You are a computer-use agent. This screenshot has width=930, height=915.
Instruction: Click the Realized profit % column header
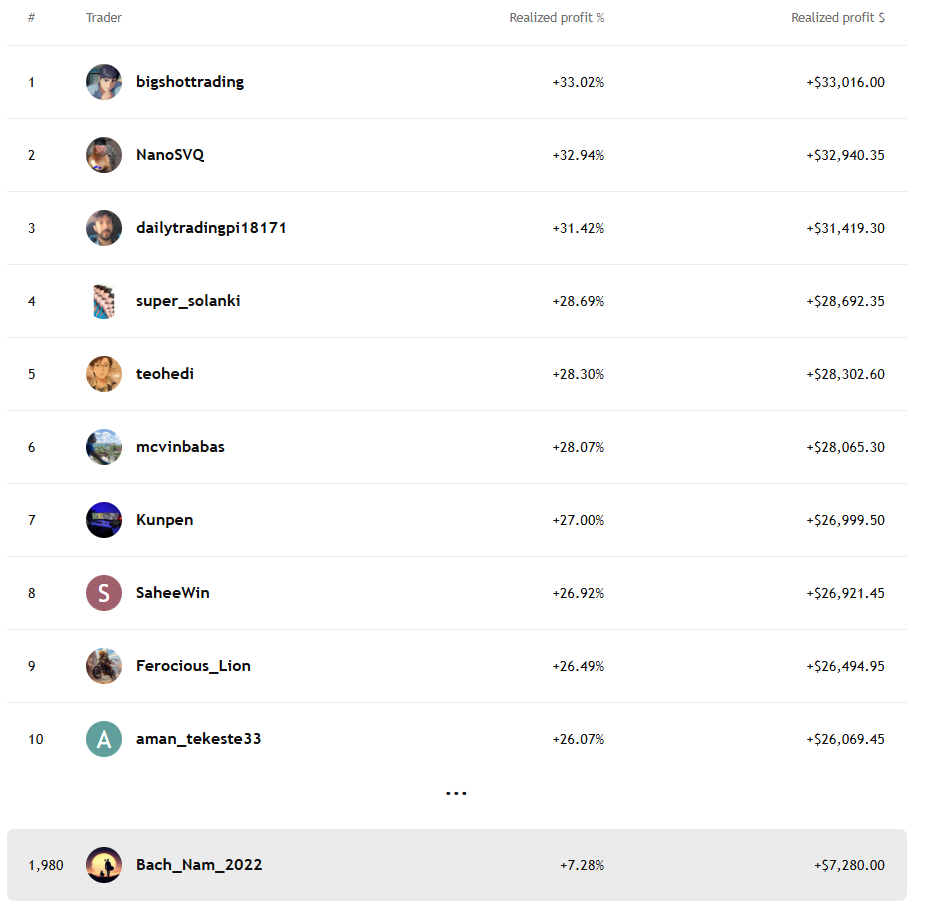[x=556, y=18]
